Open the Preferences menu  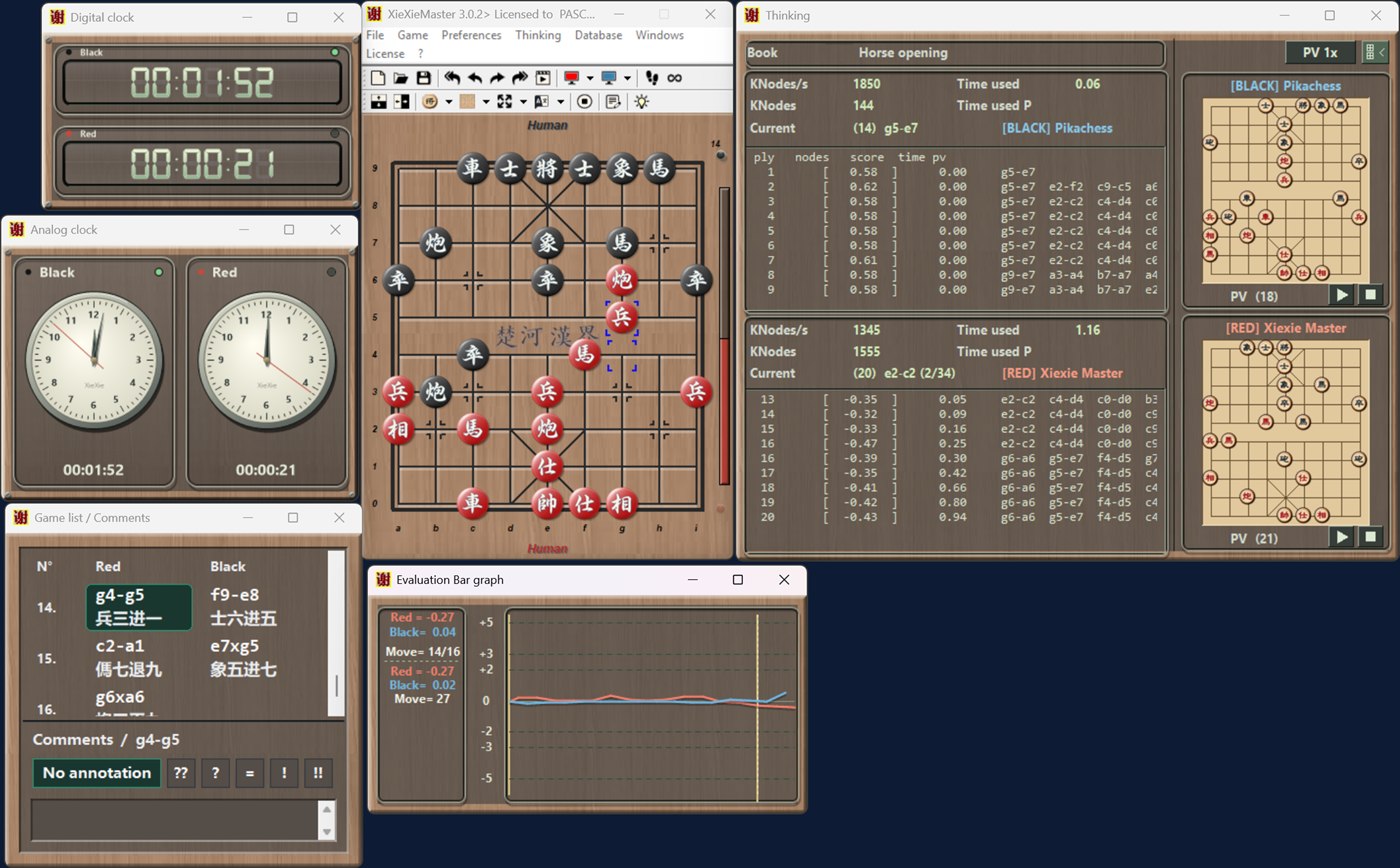pyautogui.click(x=471, y=35)
